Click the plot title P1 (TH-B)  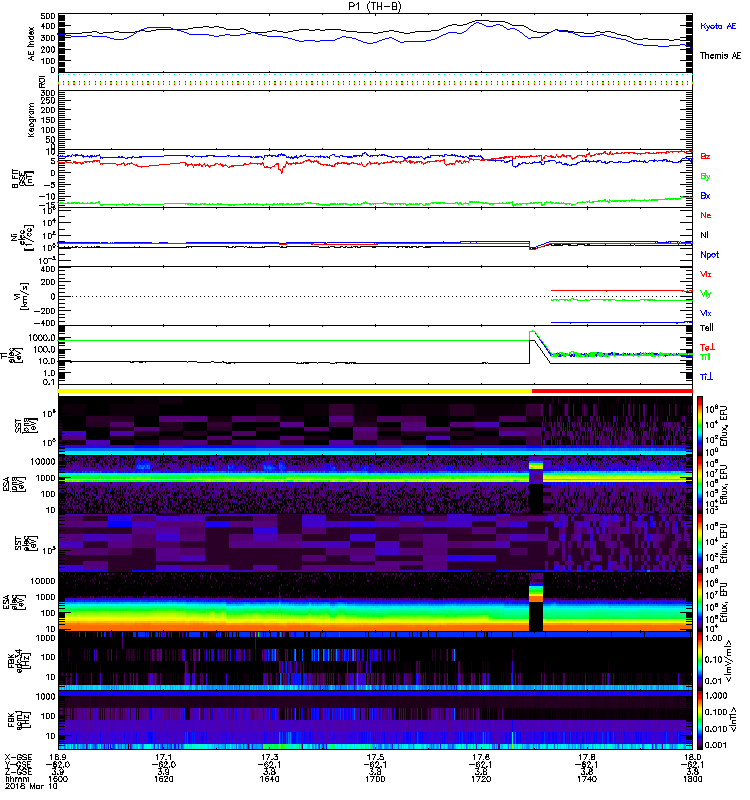coord(375,6)
